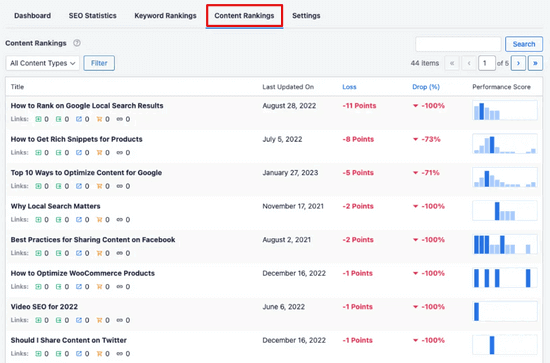The image size is (550, 363).
Task: Go to previous page arrow
Action: 469,63
